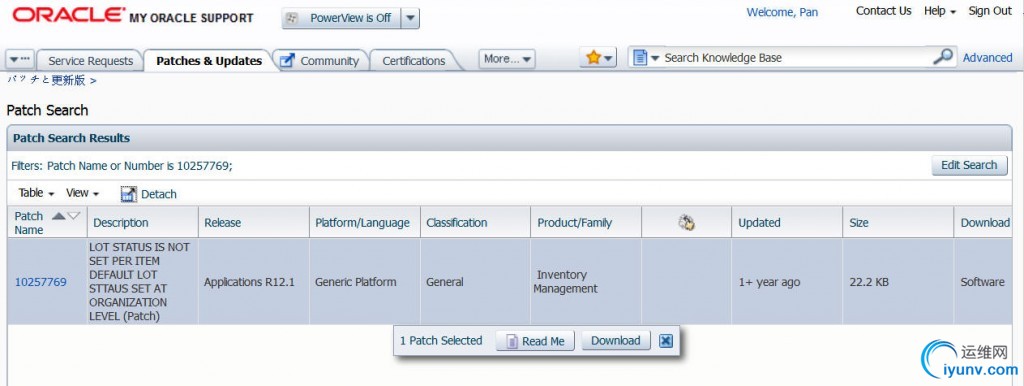Click the Read Me button
The image size is (1024, 386).
[x=535, y=341]
